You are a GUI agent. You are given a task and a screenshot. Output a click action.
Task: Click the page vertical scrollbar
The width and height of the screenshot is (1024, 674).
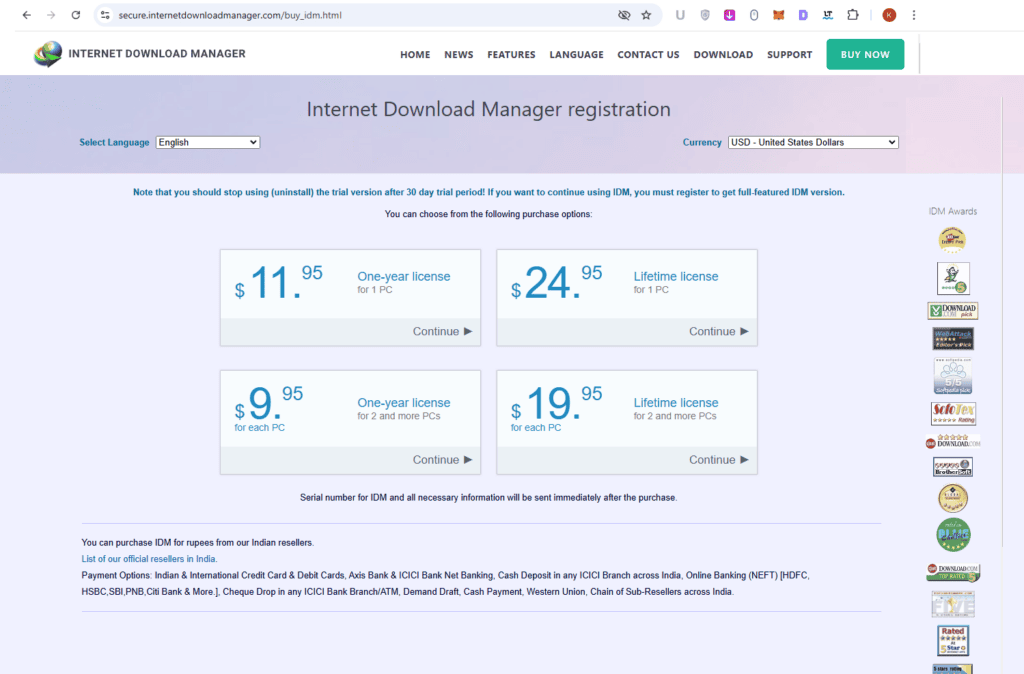(x=1002, y=320)
